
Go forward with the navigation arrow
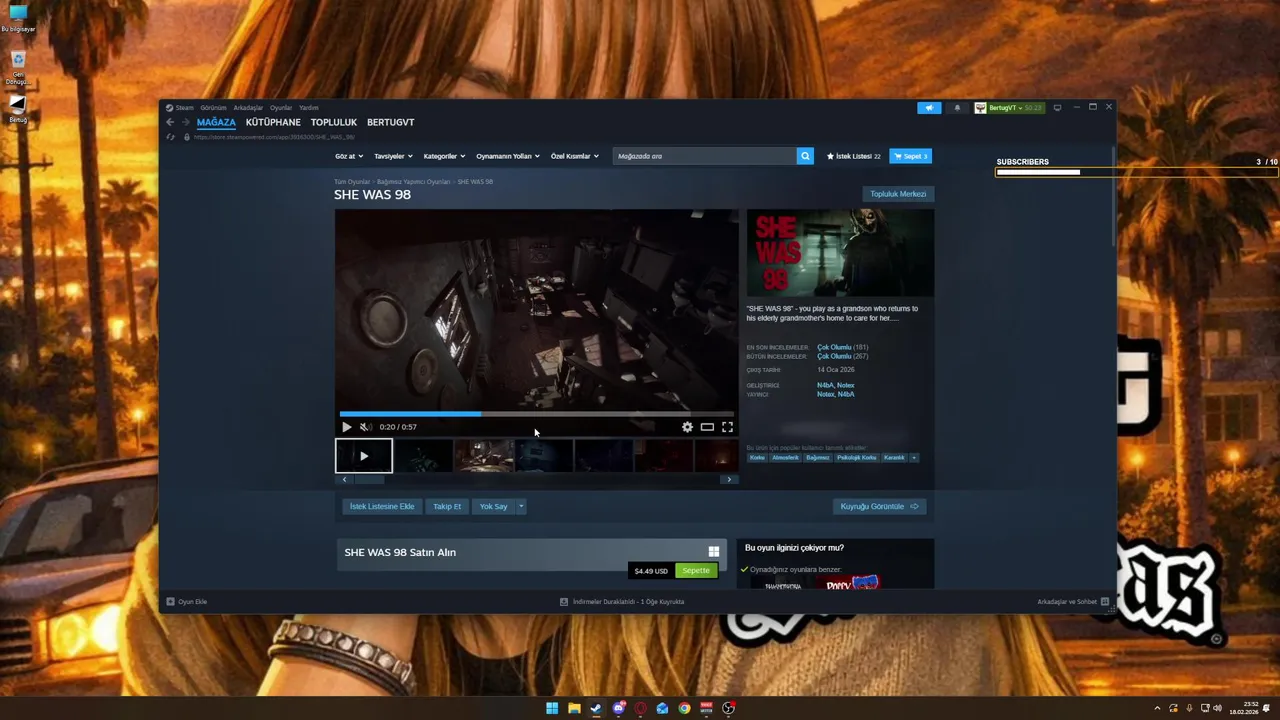185,122
